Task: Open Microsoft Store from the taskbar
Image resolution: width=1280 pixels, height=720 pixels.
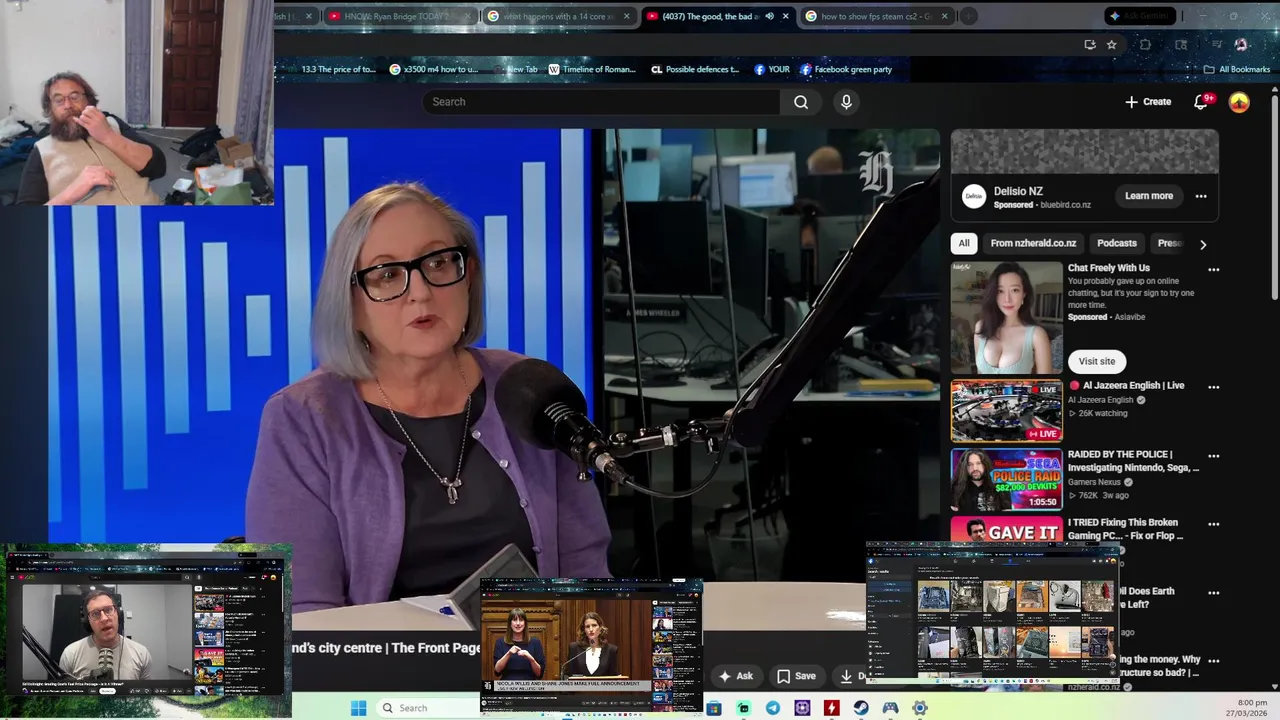Action: coord(713,708)
